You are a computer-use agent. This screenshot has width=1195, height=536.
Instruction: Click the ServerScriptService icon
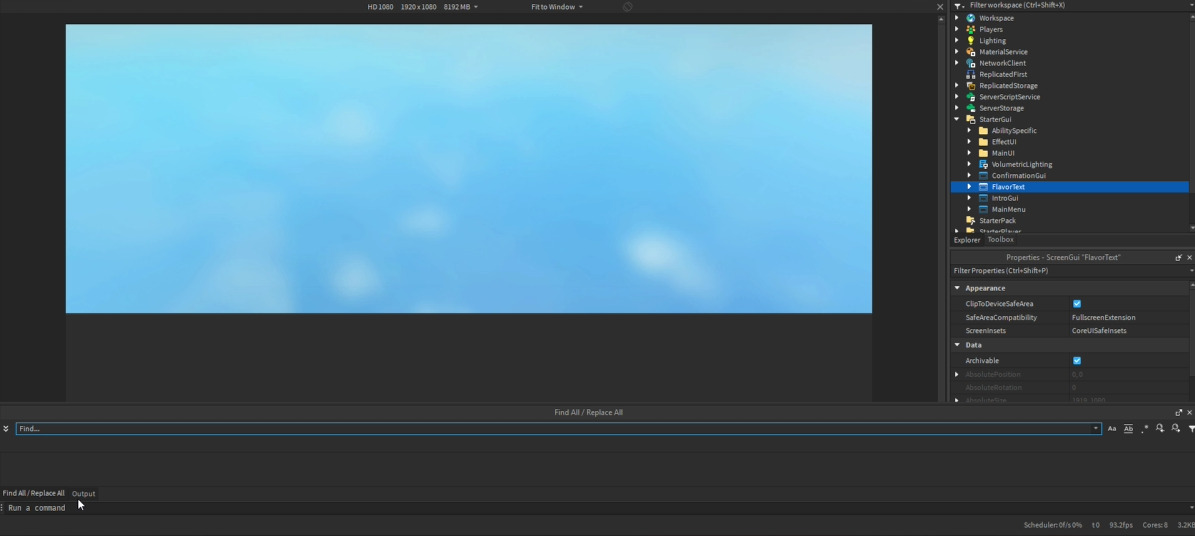click(970, 97)
